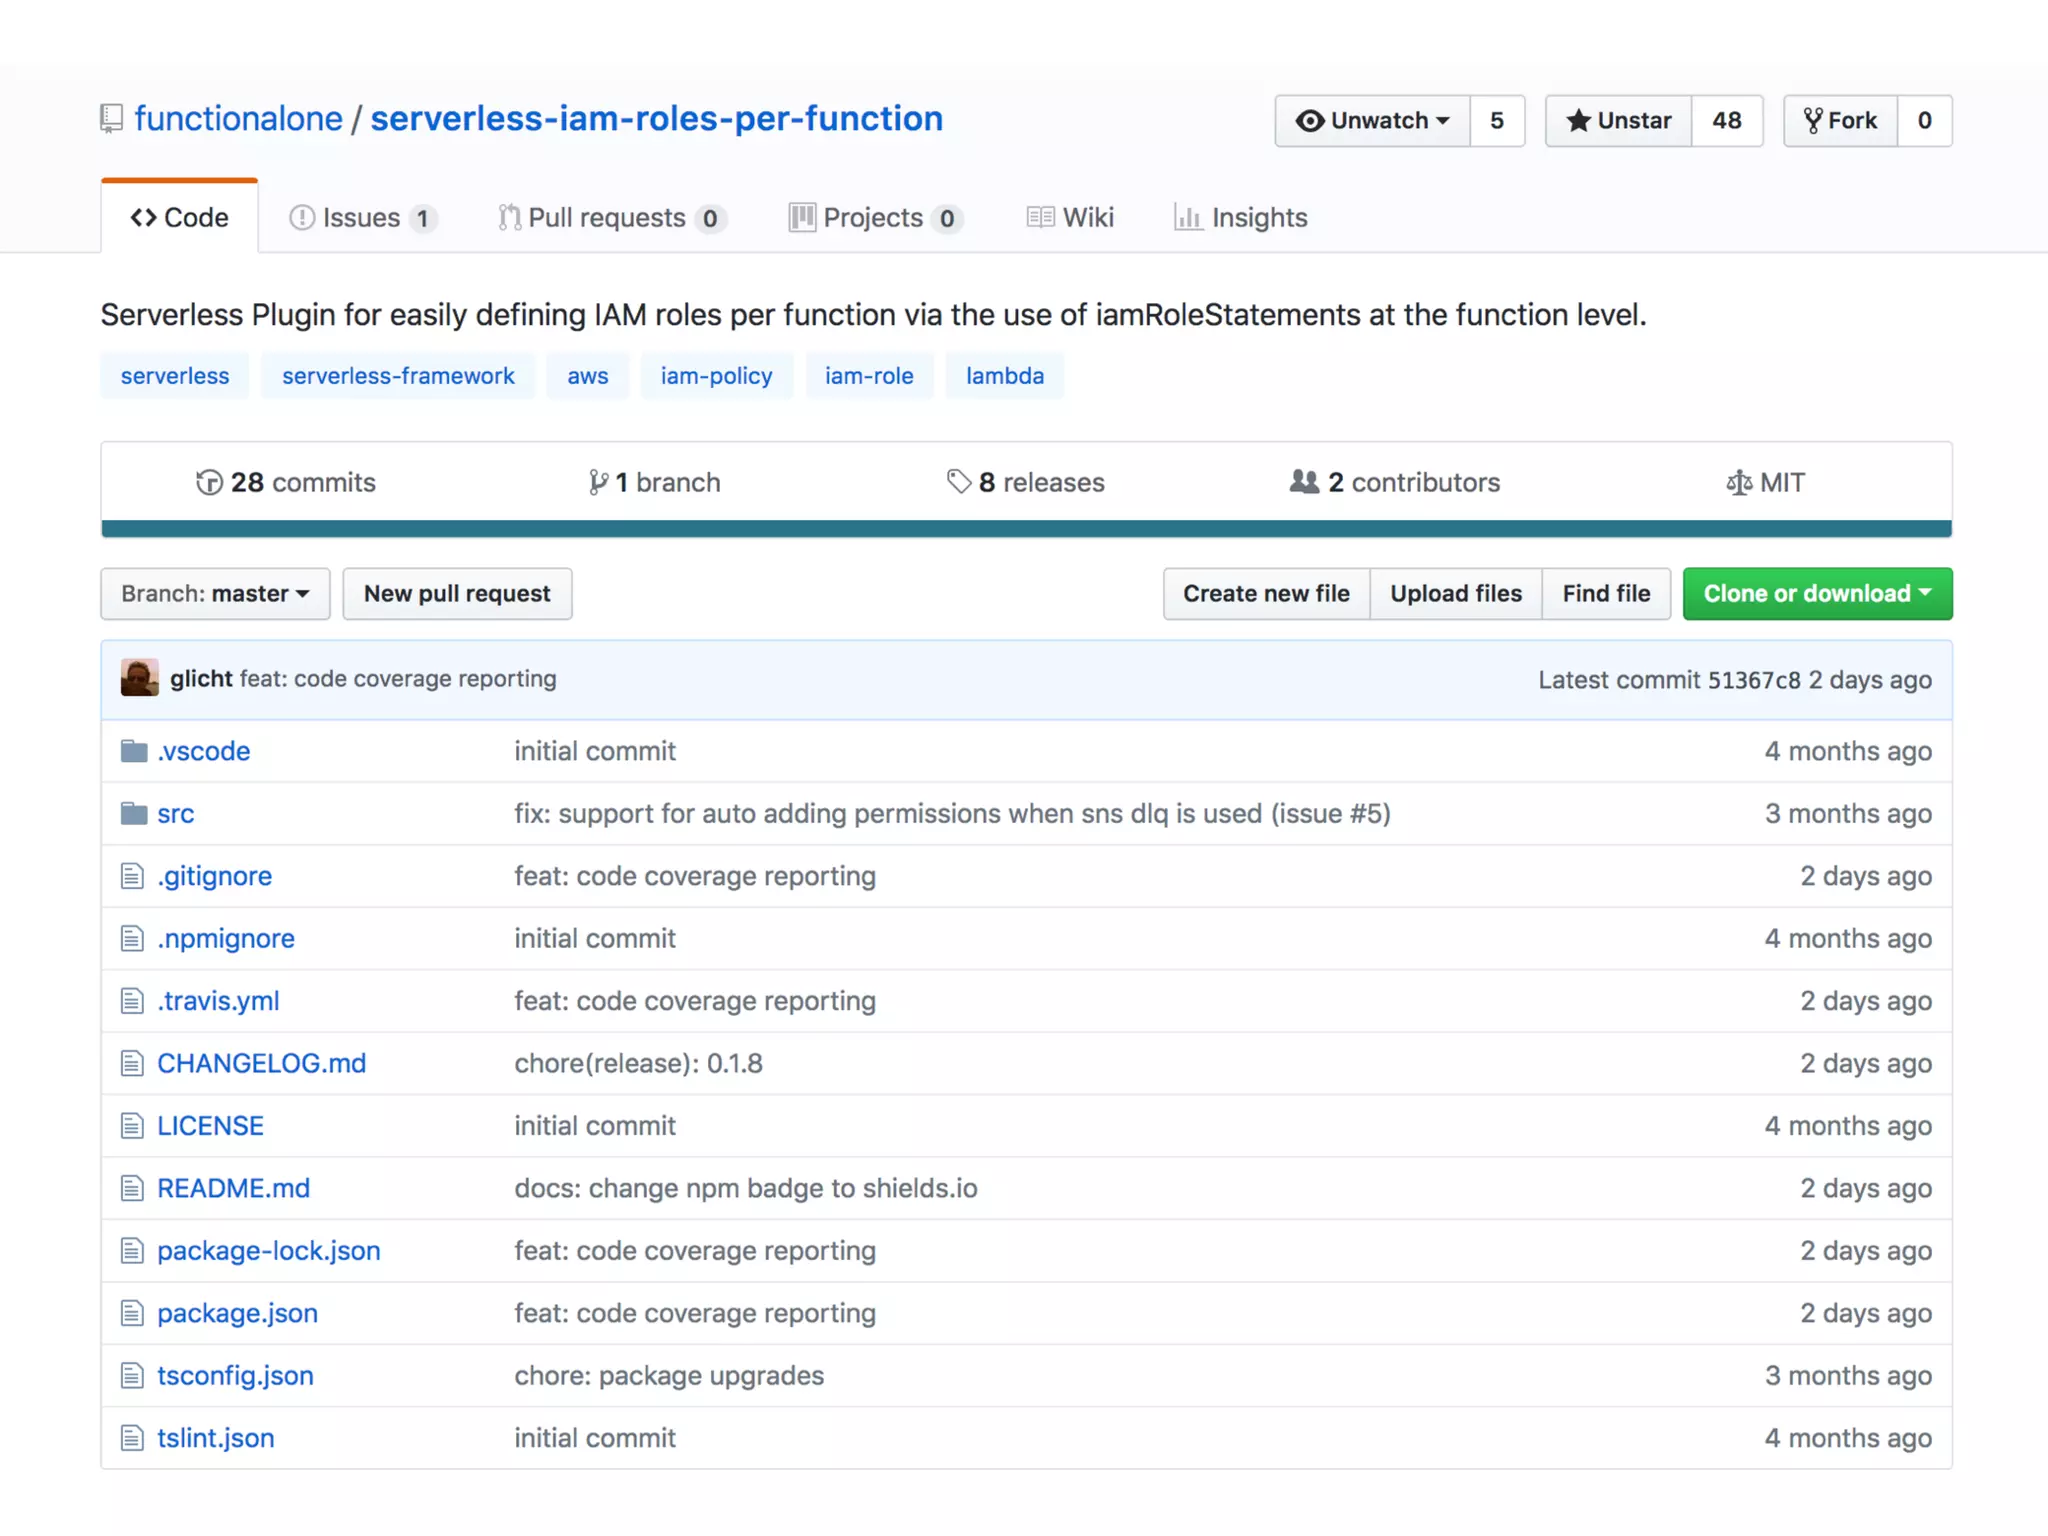This screenshot has height=1536, width=2048.
Task: Click the teal language stats bar
Action: pos(1025,529)
